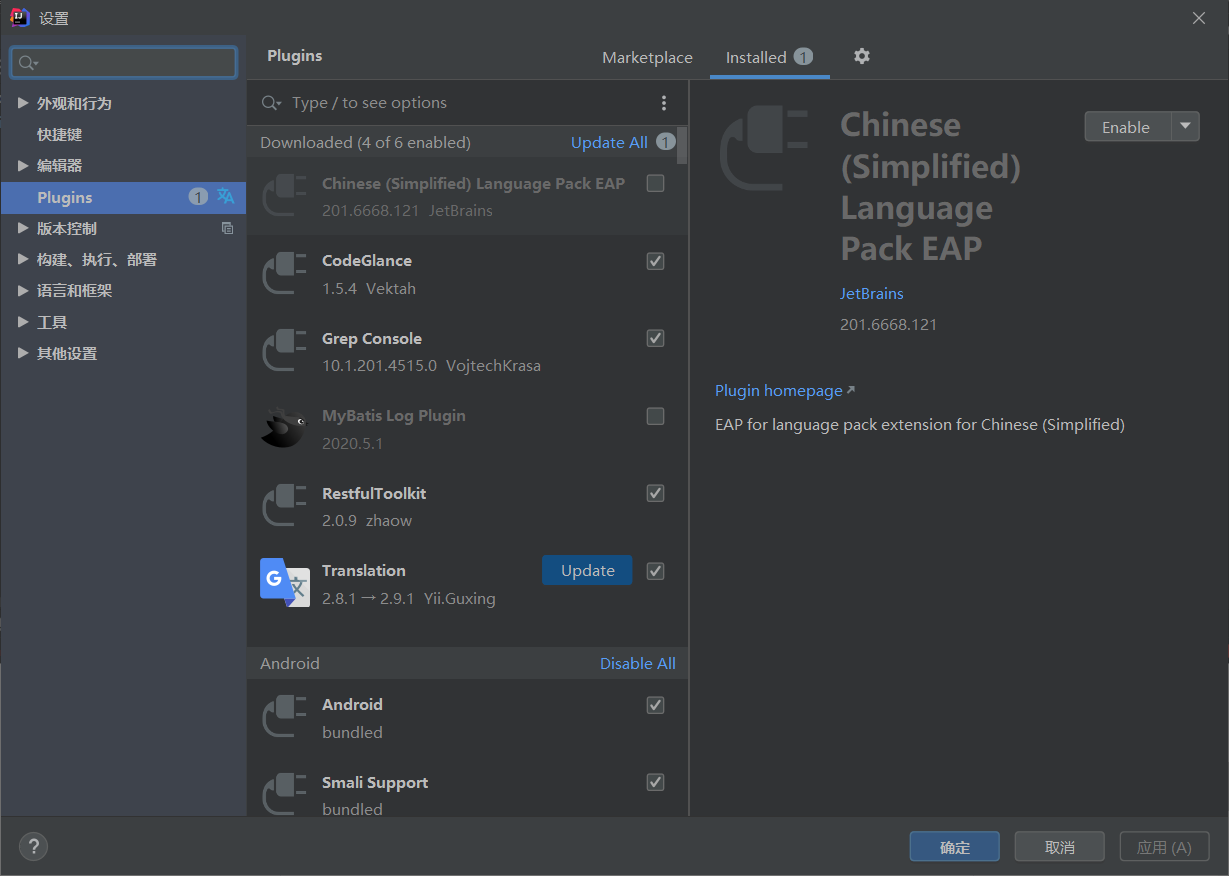Click the large plug icon in detail pane
The height and width of the screenshot is (876, 1229).
coord(765,147)
